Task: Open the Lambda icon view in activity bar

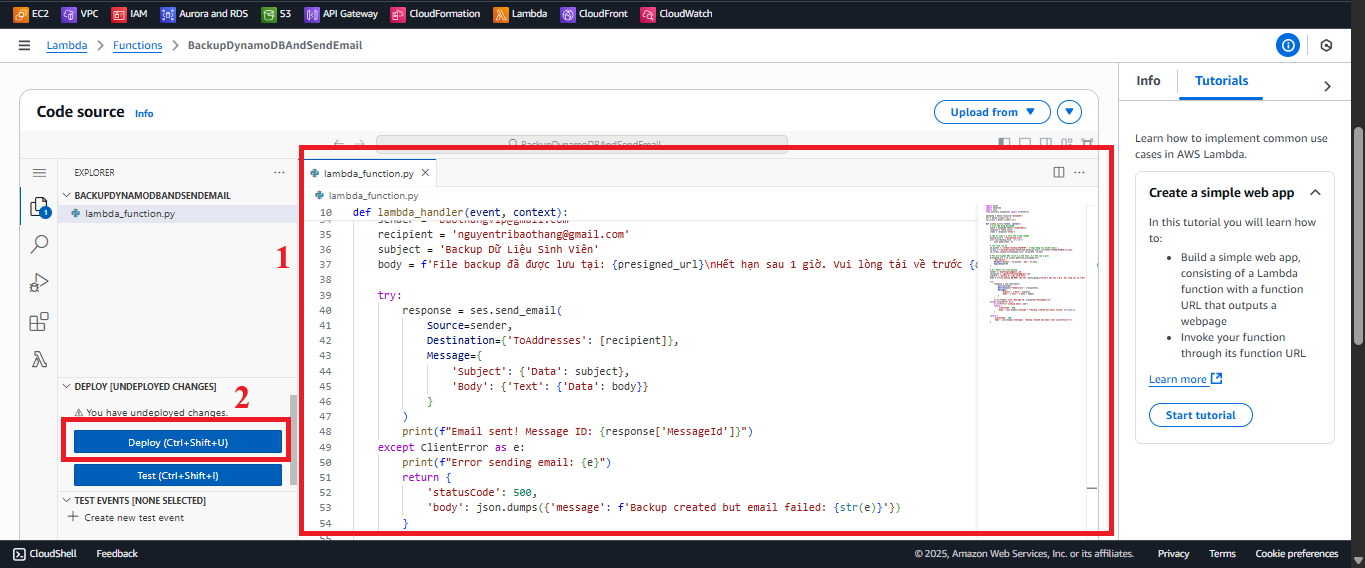Action: (39, 360)
